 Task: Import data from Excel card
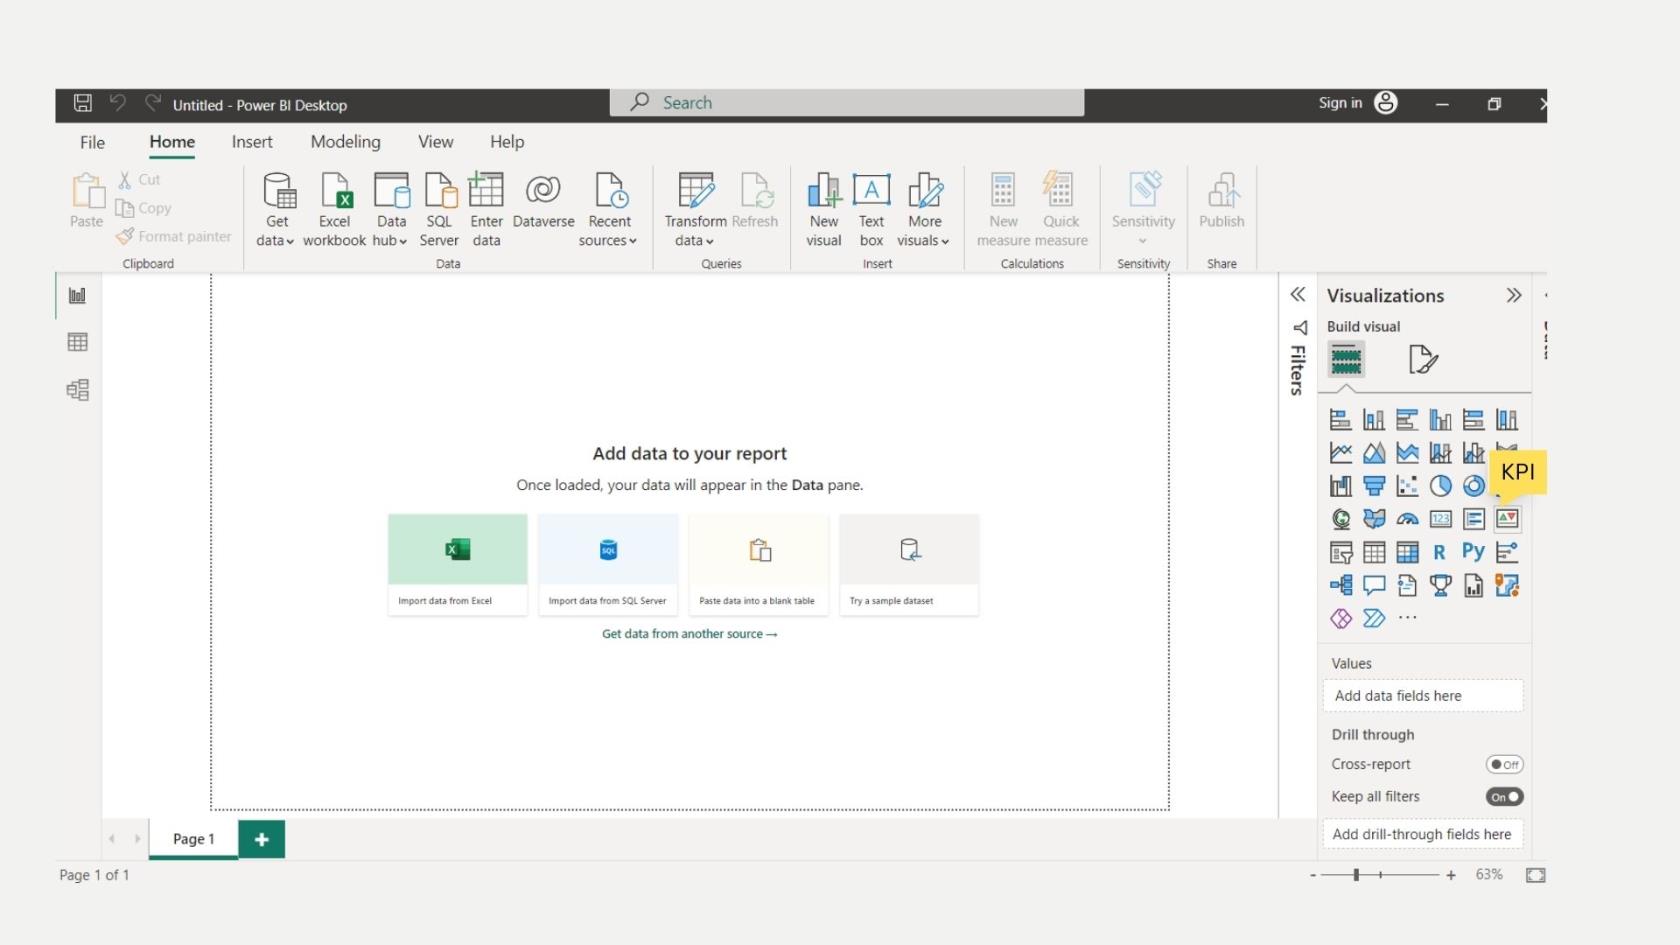(457, 564)
